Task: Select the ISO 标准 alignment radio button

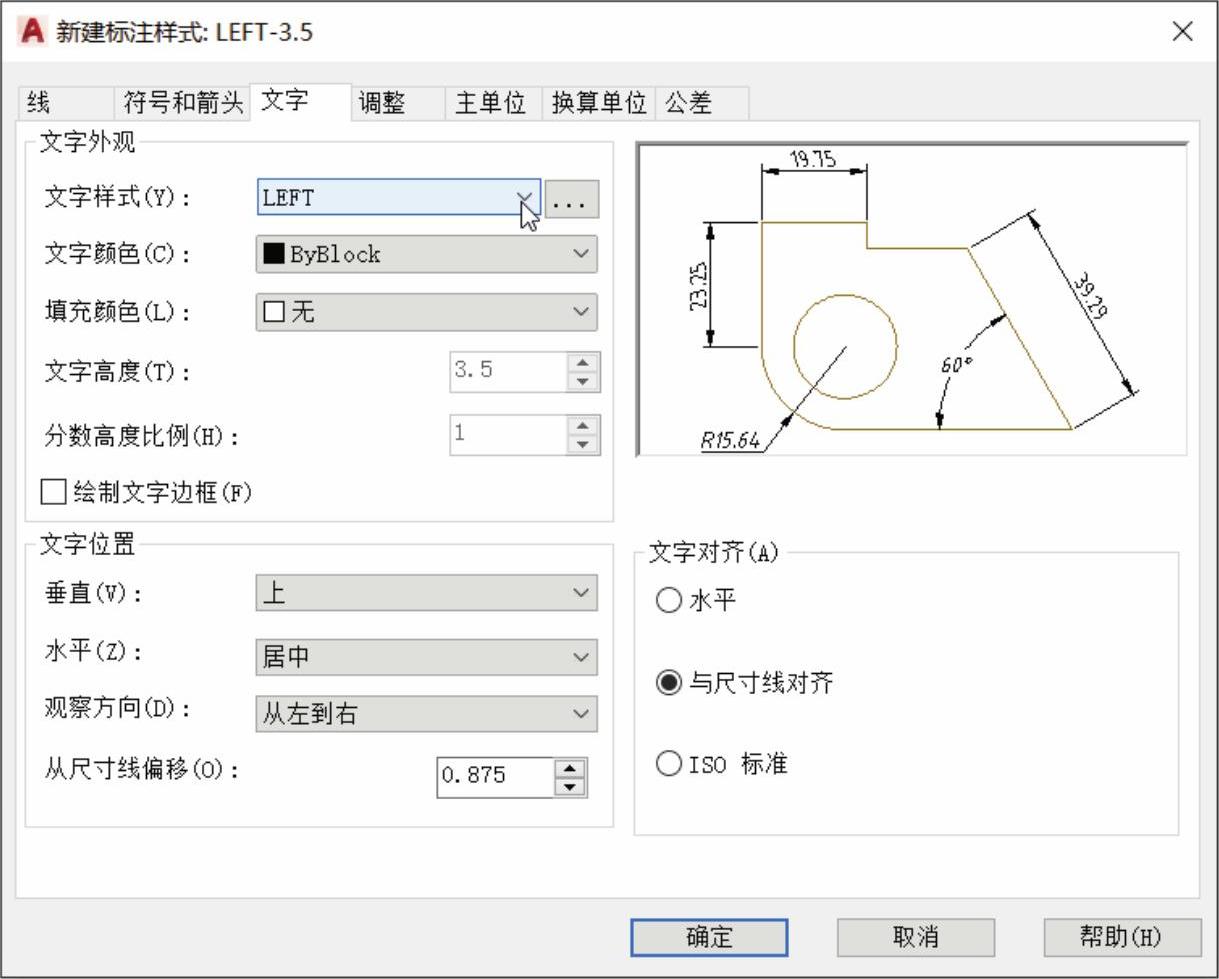Action: tap(668, 764)
